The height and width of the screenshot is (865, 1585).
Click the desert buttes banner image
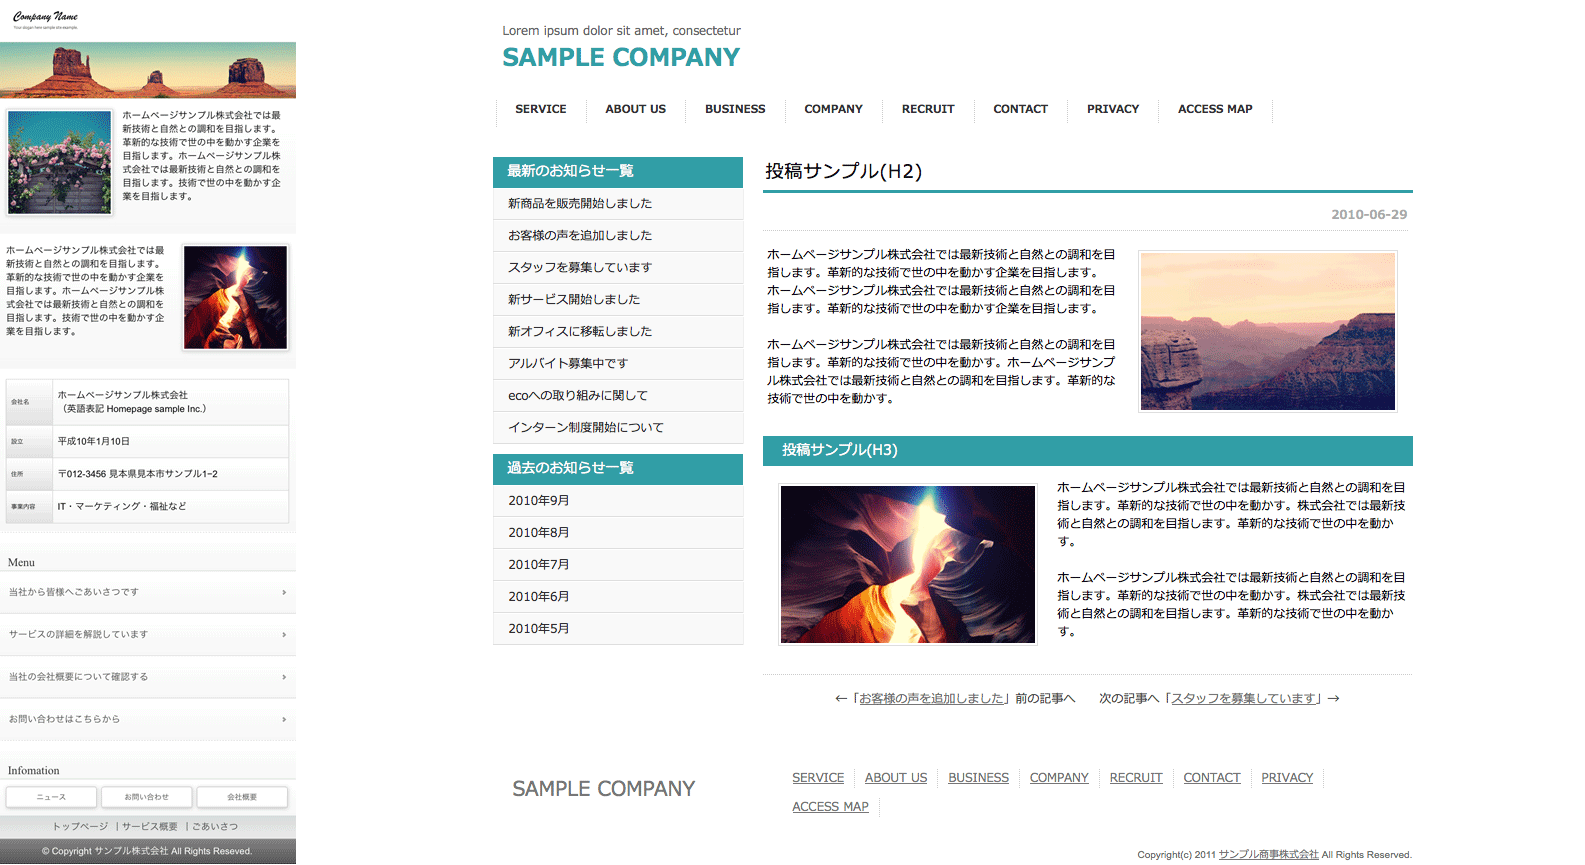click(x=148, y=70)
